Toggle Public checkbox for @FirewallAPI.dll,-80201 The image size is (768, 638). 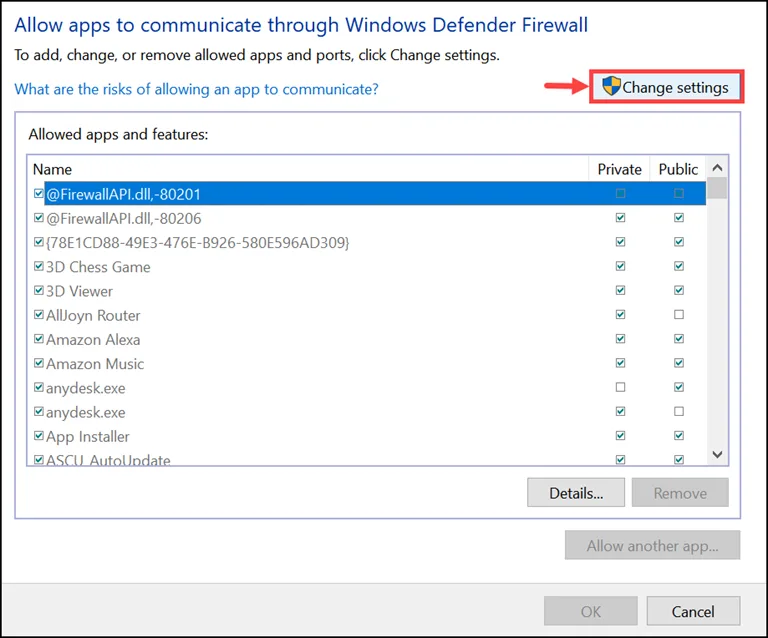pos(679,193)
